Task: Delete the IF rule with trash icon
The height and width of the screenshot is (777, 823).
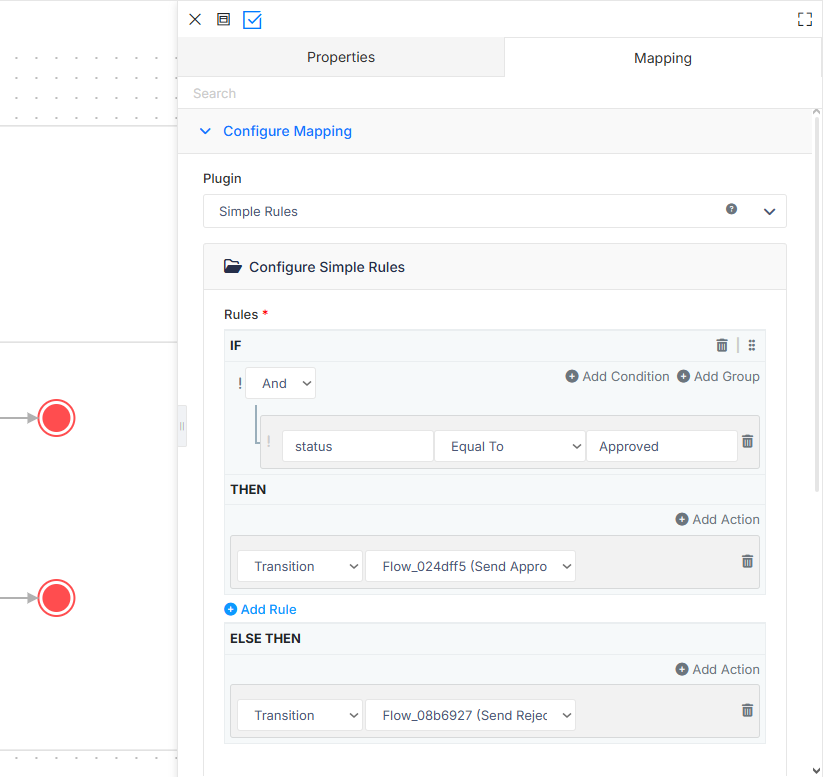Action: point(722,345)
